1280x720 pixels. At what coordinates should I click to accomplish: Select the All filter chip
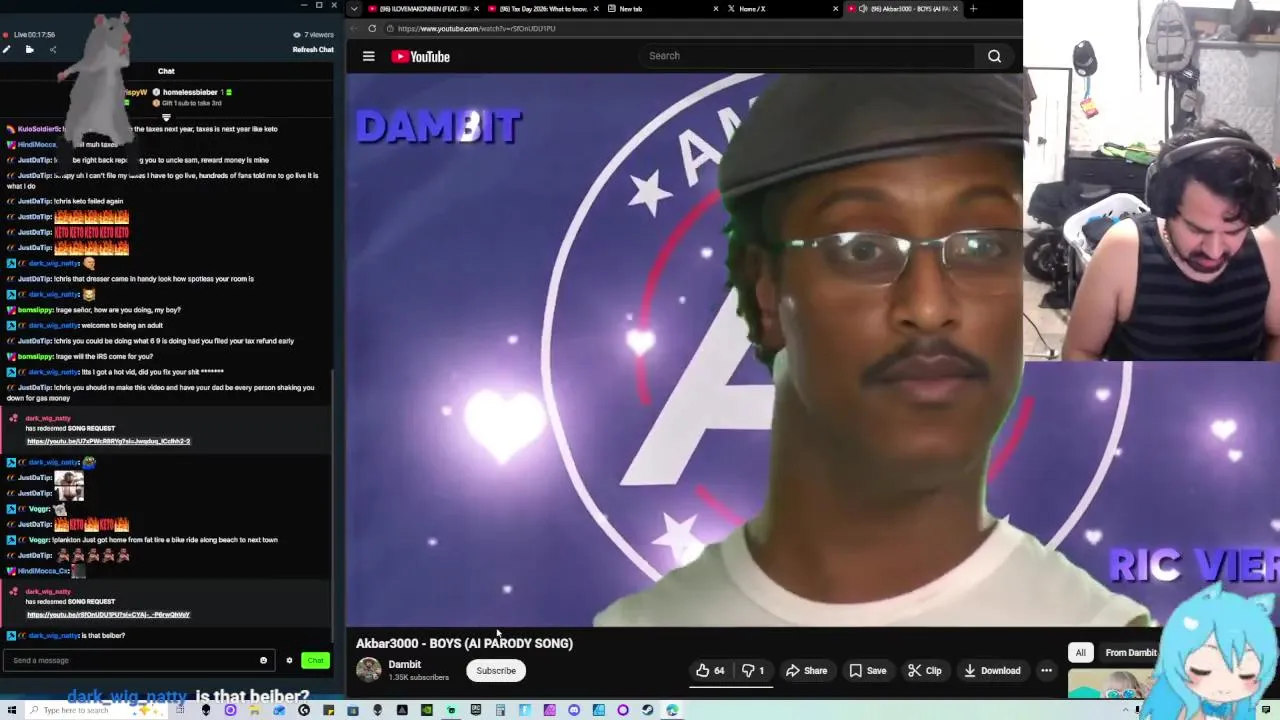[x=1080, y=653]
